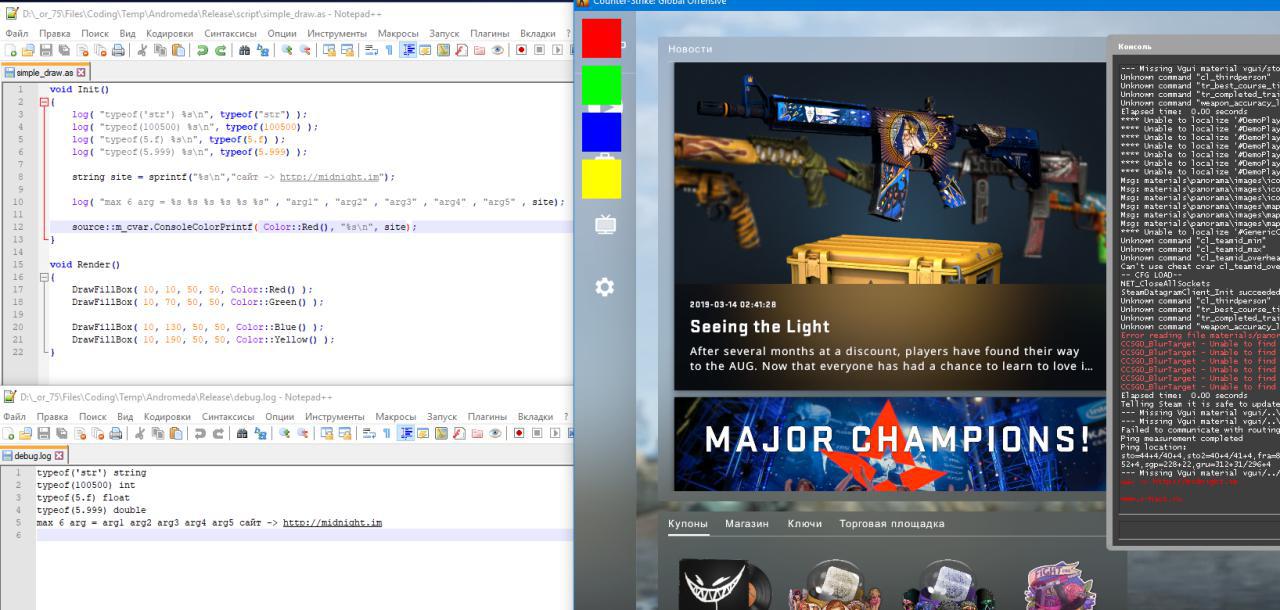Viewport: 1280px width, 610px height.
Task: Close the simple_draw.as tab with its red X
Action: [x=81, y=72]
